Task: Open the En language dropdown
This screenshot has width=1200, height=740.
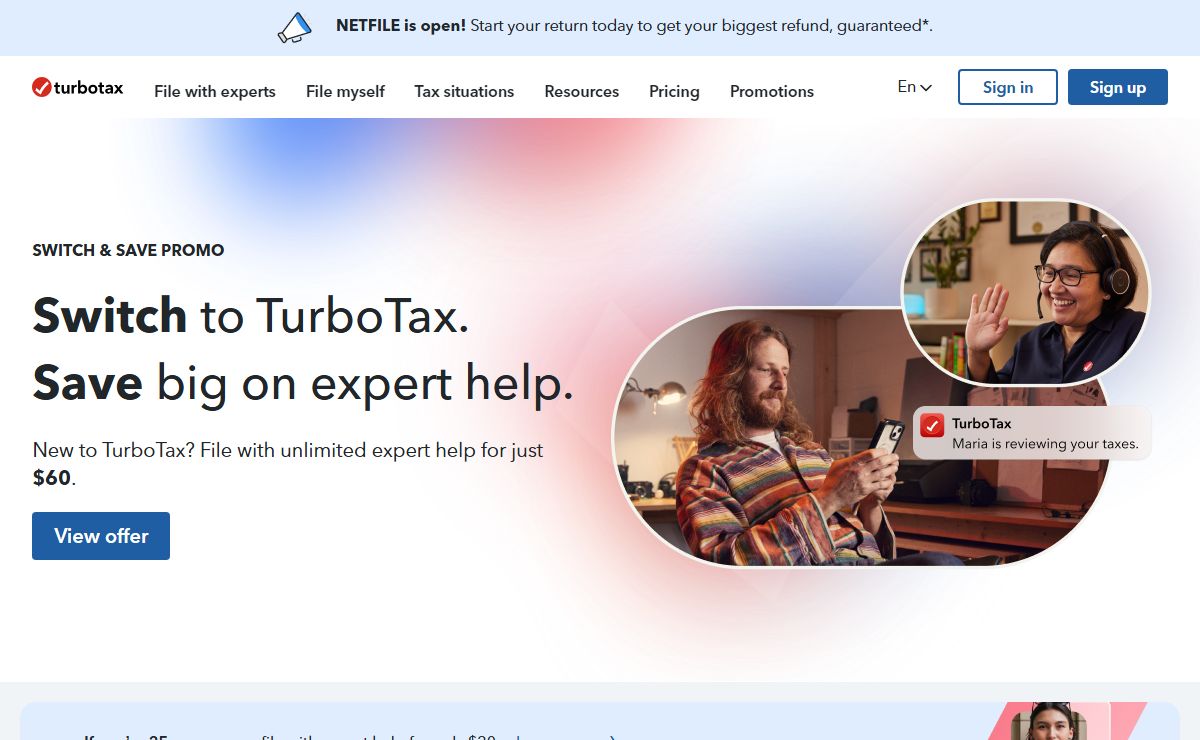Action: click(914, 87)
